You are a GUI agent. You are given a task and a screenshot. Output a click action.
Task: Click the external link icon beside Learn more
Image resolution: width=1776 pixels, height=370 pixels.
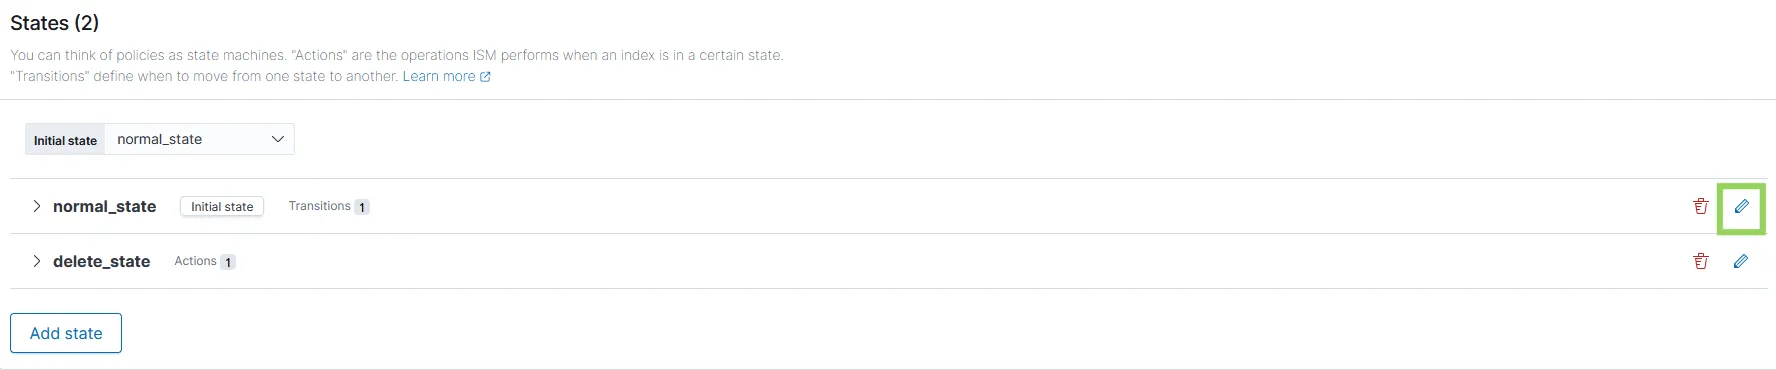[485, 77]
